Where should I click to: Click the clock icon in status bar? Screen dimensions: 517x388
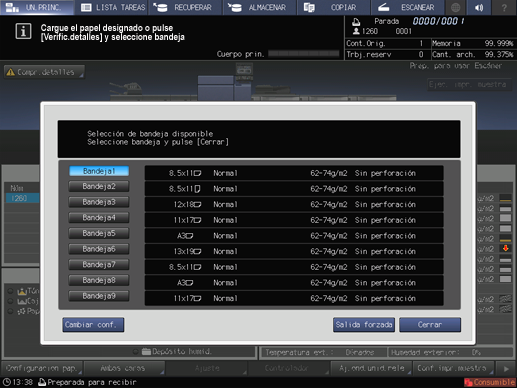tap(6, 382)
